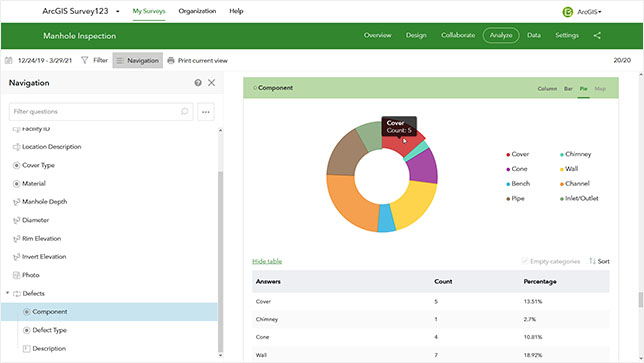
Task: Click the Rim Elevation number icon
Action: 16,239
